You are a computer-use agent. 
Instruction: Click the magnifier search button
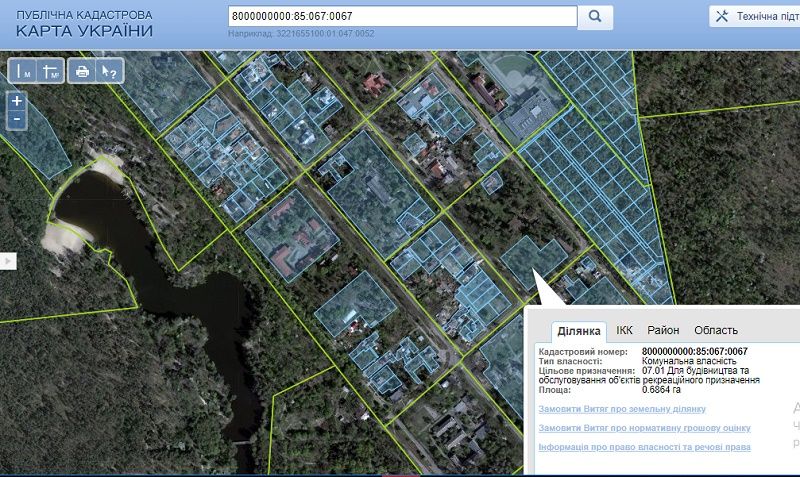pos(596,17)
